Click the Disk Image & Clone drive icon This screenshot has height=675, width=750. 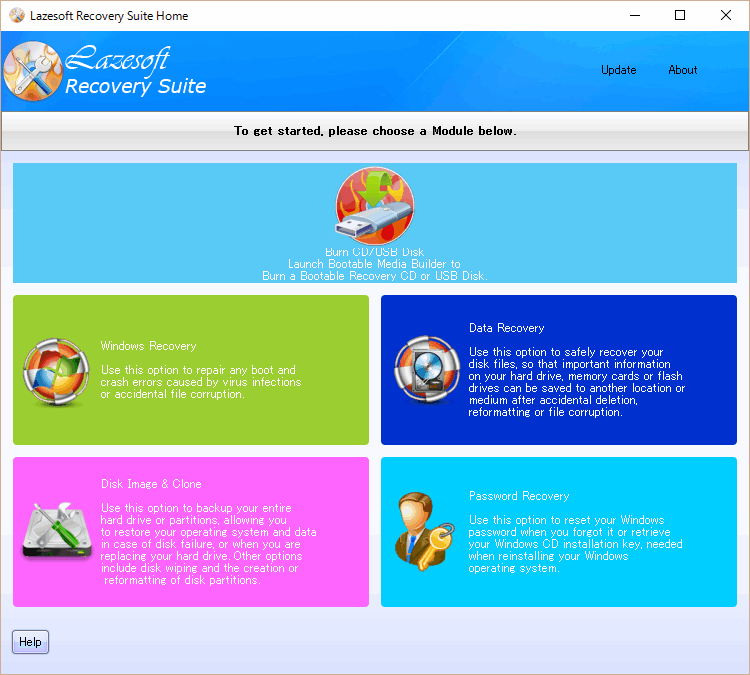point(57,530)
